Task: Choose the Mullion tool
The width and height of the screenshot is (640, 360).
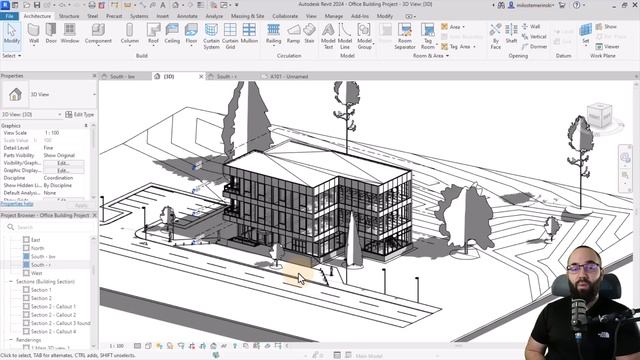Action: tap(249, 33)
